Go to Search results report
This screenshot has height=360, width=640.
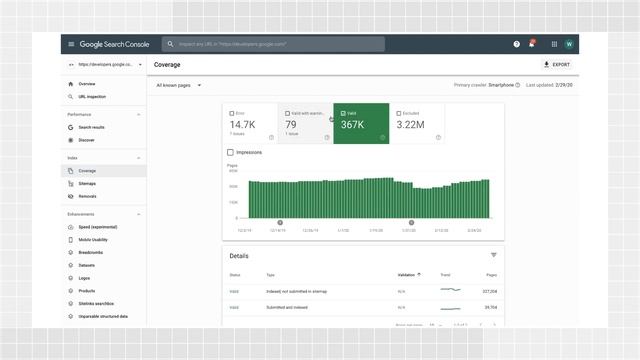104,127
